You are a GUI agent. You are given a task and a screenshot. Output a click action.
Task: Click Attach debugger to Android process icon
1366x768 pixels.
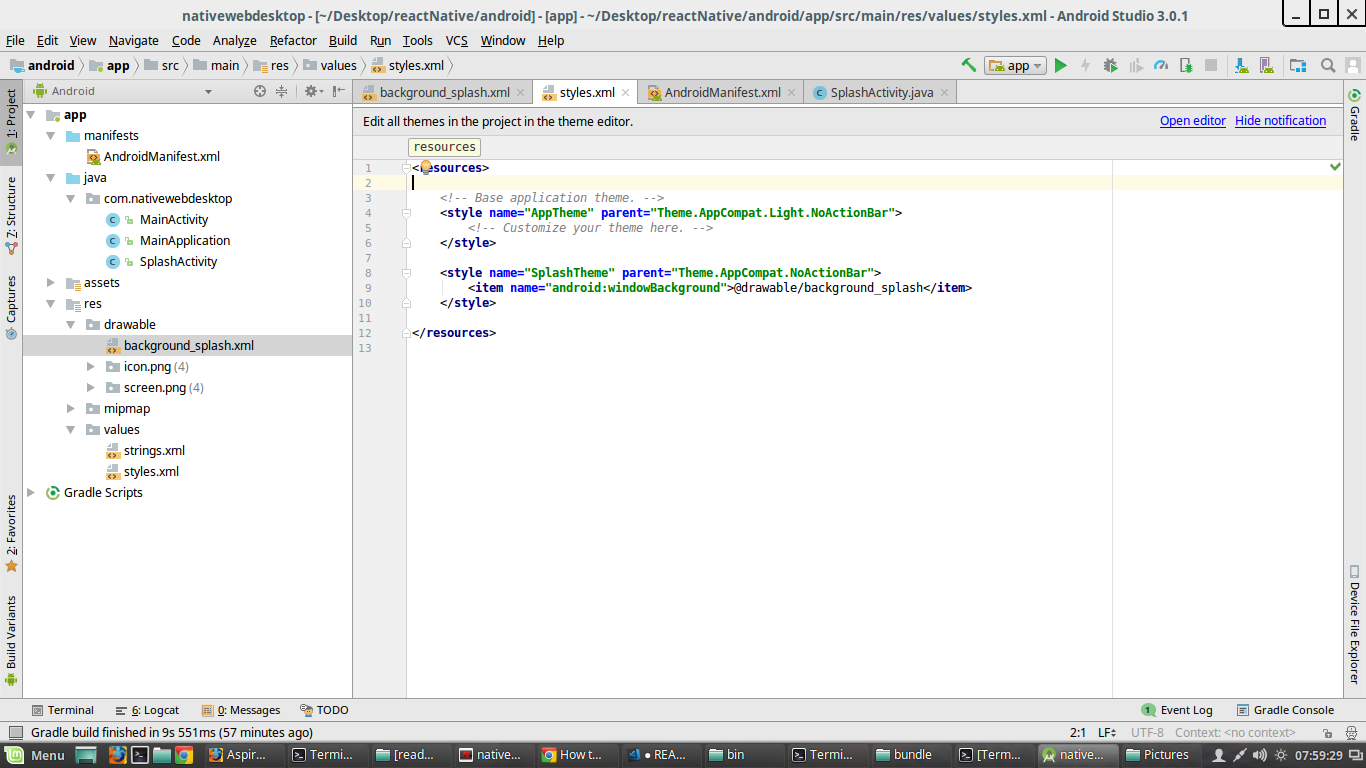pyautogui.click(x=1186, y=65)
